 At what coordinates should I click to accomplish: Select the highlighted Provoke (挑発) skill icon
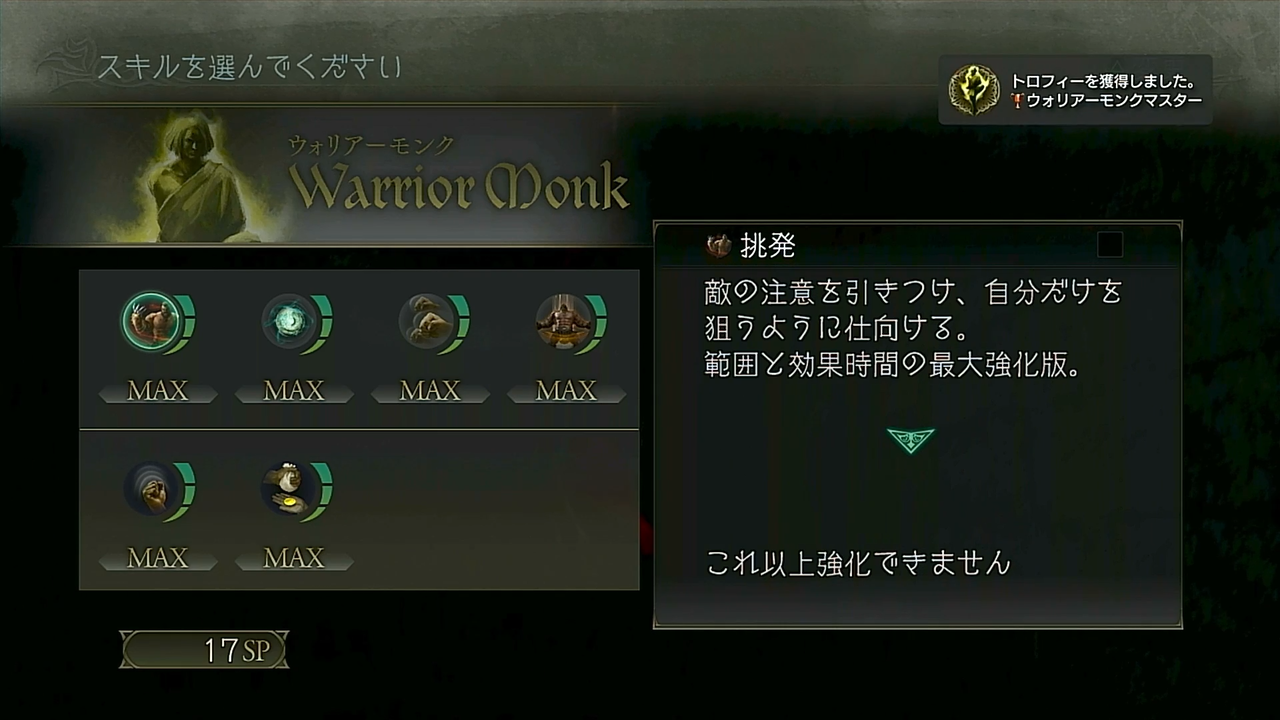coord(151,322)
